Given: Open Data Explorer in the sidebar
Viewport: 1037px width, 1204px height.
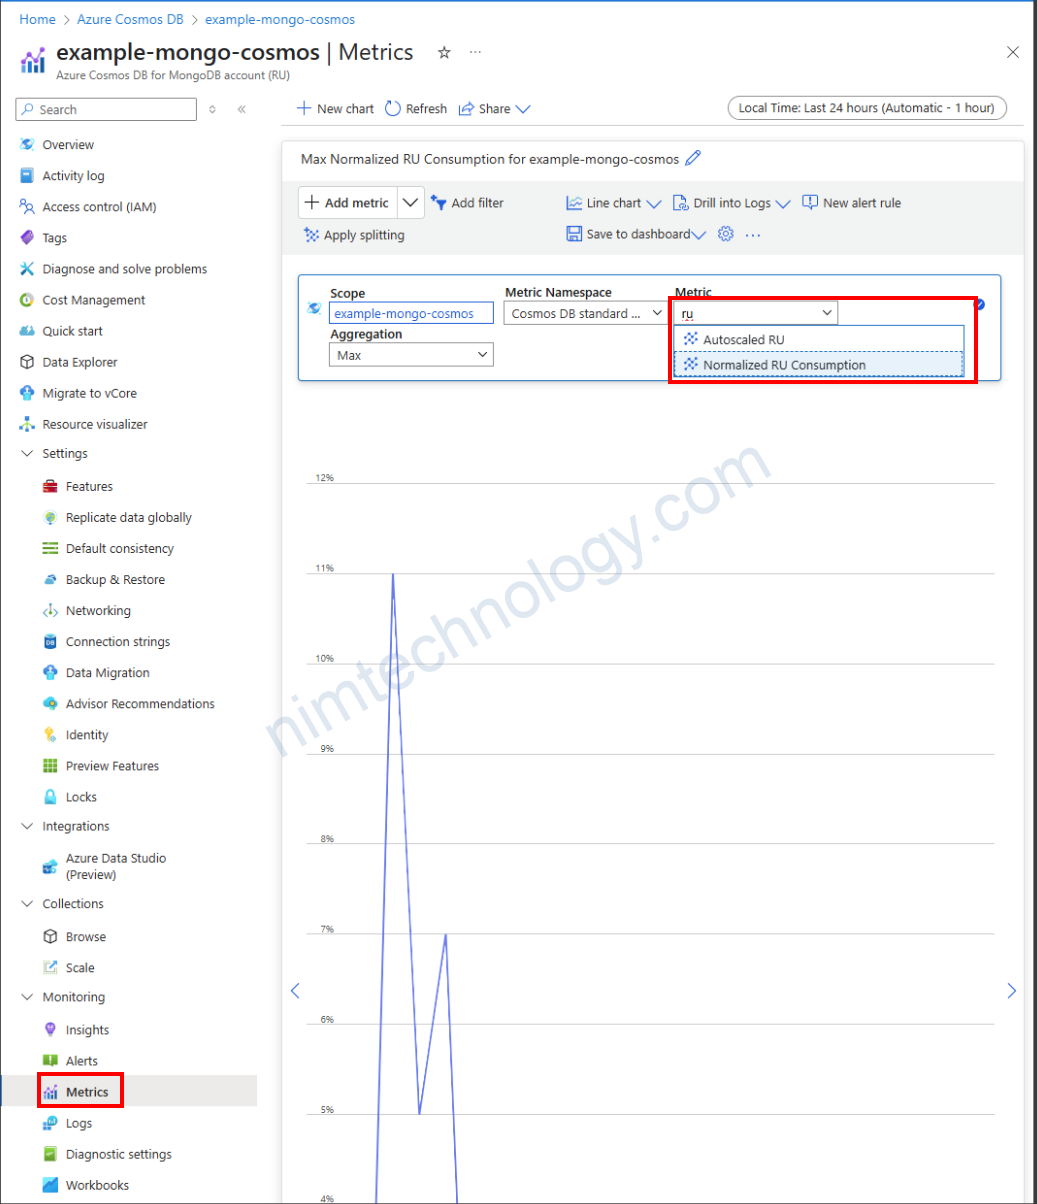Looking at the screenshot, I should (x=79, y=362).
